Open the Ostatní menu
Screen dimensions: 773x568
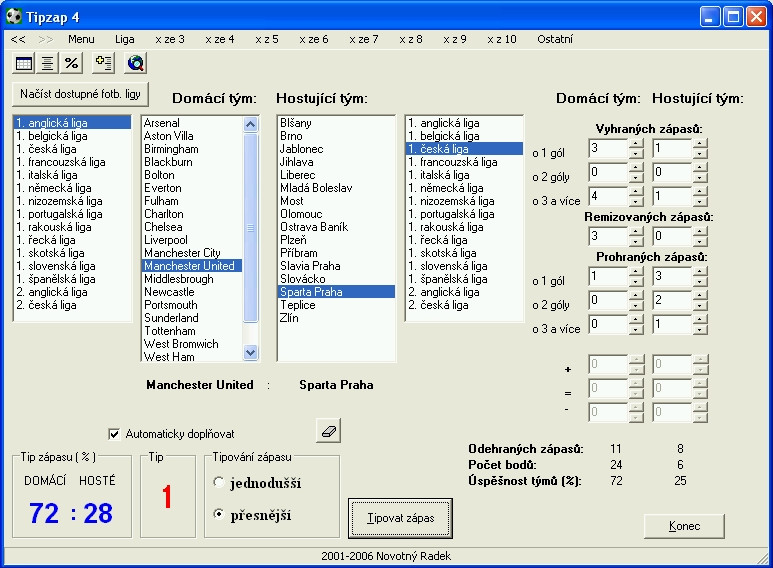(555, 39)
